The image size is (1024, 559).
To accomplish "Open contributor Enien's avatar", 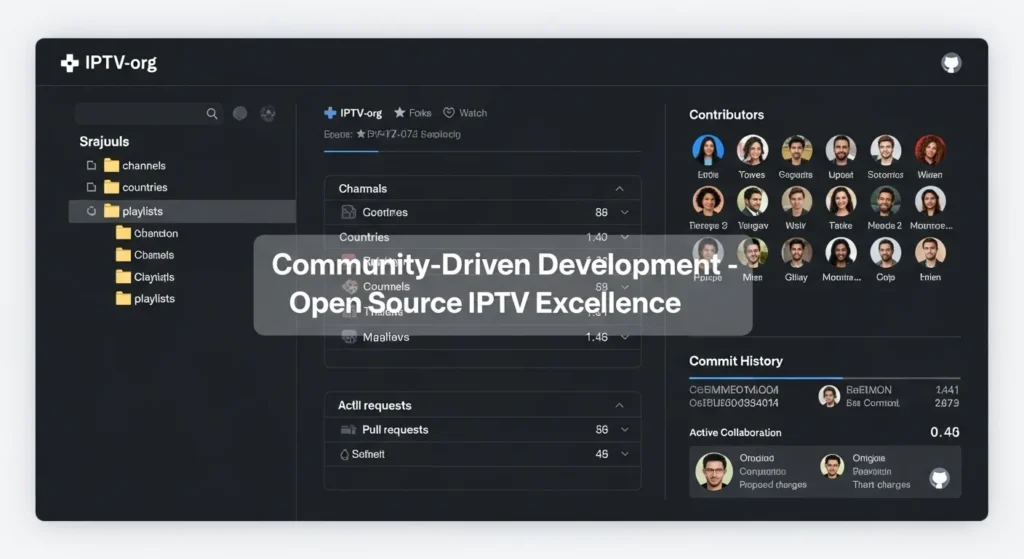I will click(x=930, y=253).
